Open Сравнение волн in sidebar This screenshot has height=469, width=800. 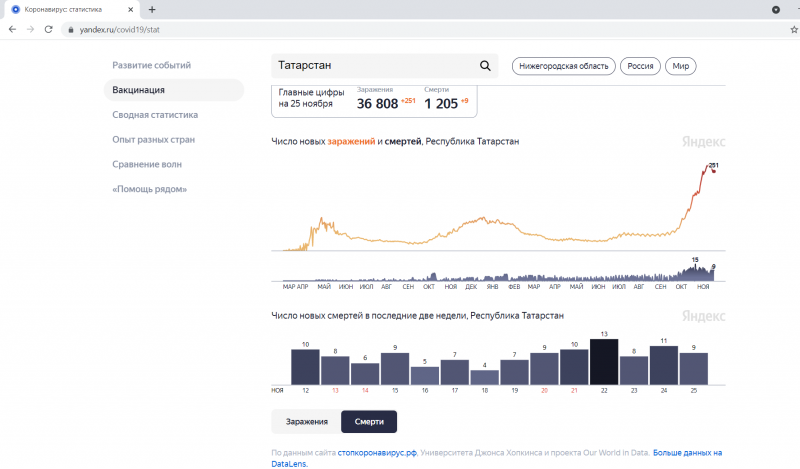[x=147, y=164]
